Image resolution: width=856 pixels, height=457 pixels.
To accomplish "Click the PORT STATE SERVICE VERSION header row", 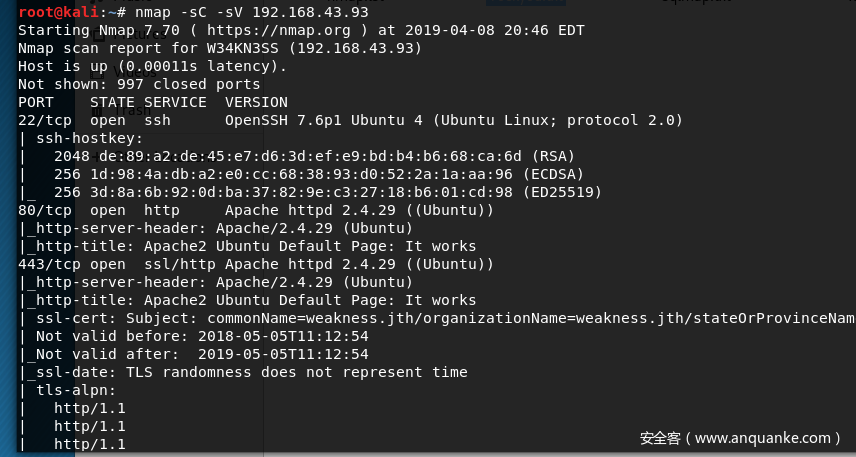I will coord(153,102).
